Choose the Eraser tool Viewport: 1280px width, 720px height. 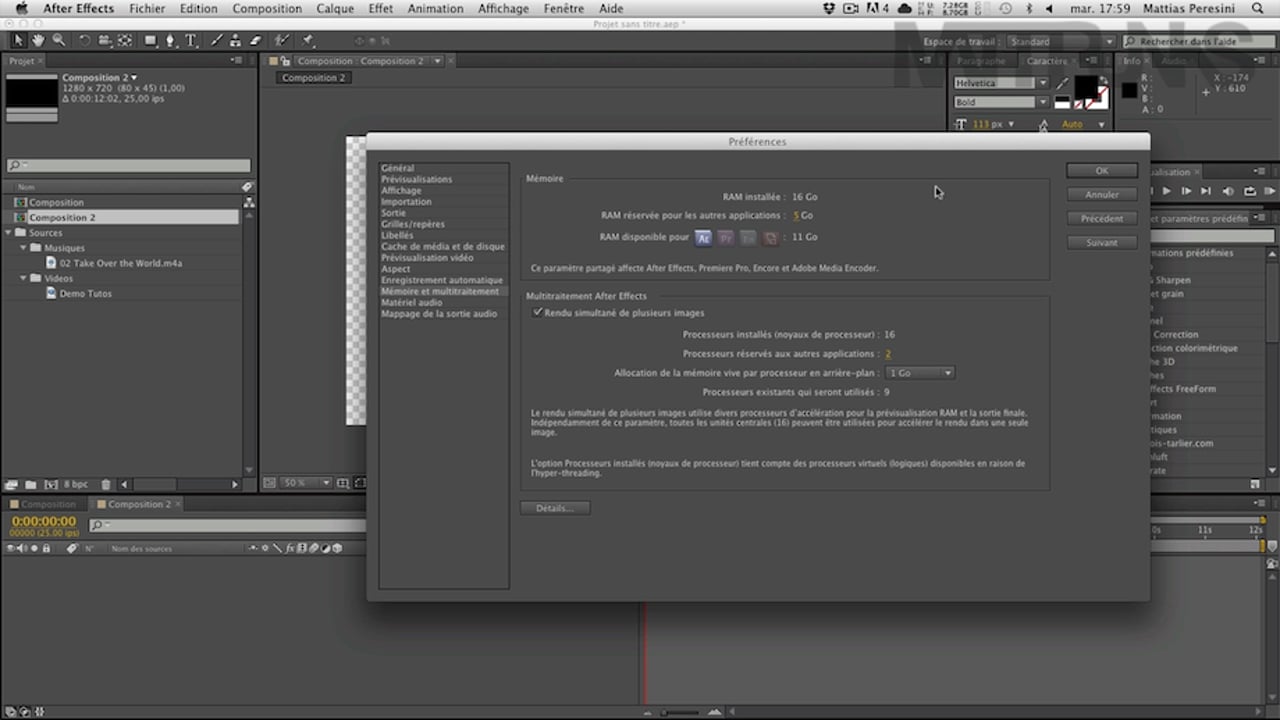(x=255, y=41)
